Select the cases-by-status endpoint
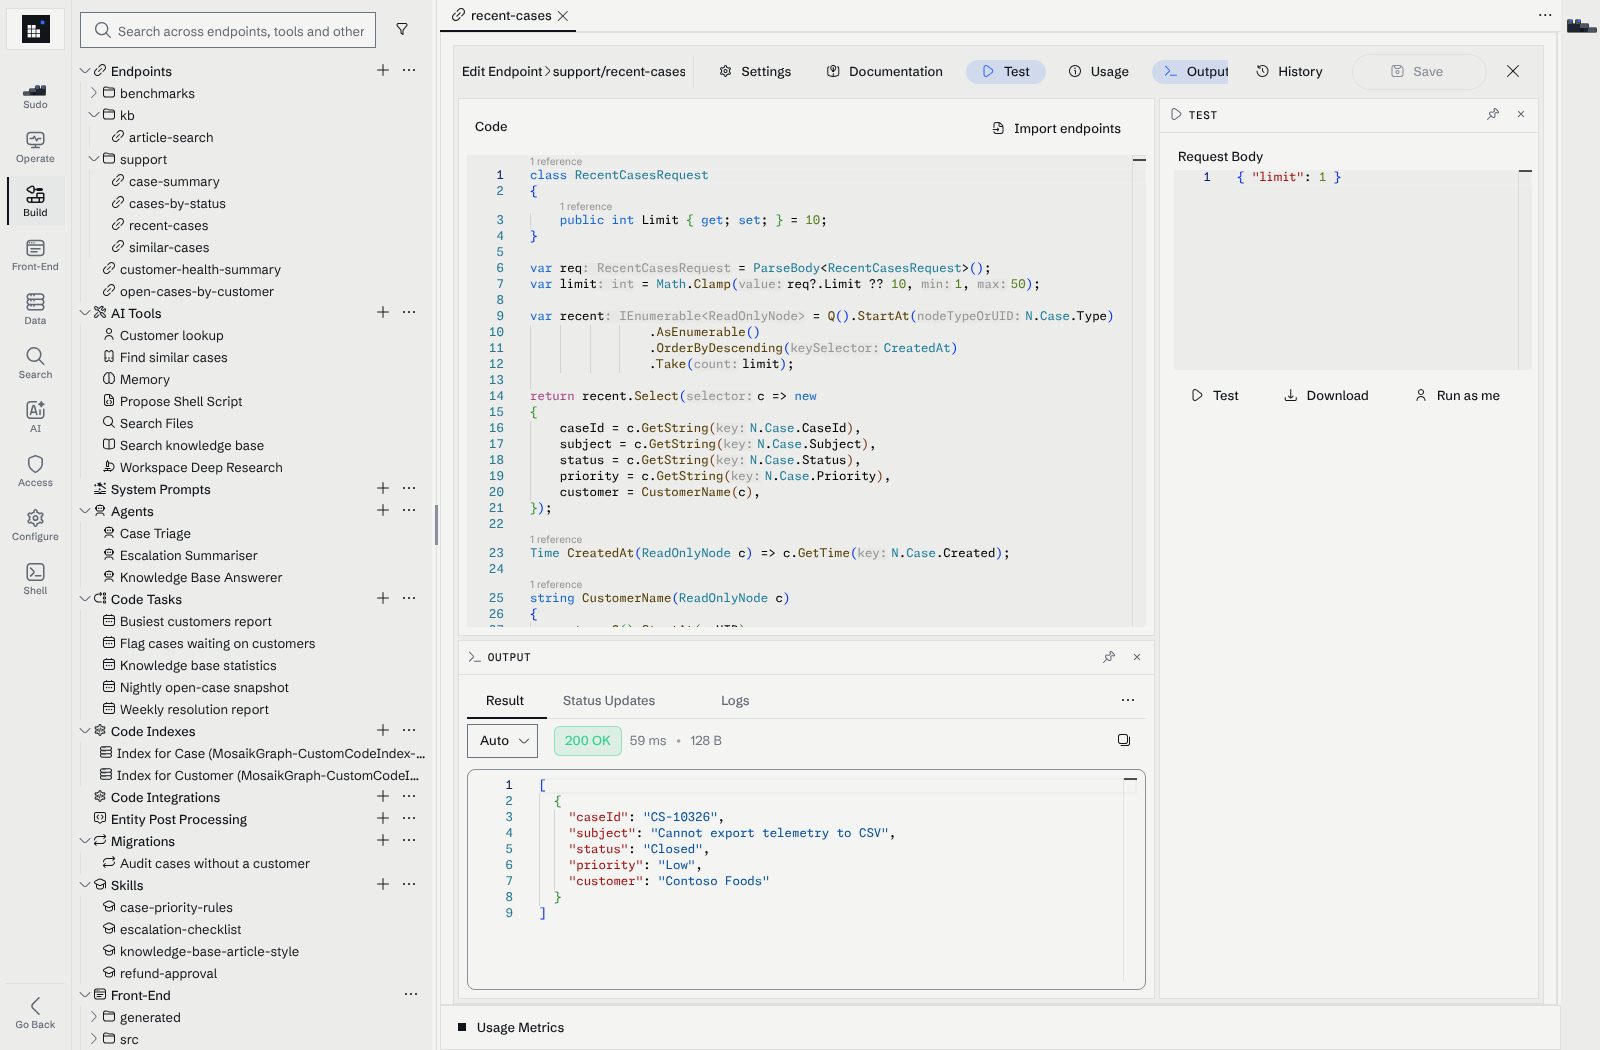1600x1050 pixels. [177, 203]
